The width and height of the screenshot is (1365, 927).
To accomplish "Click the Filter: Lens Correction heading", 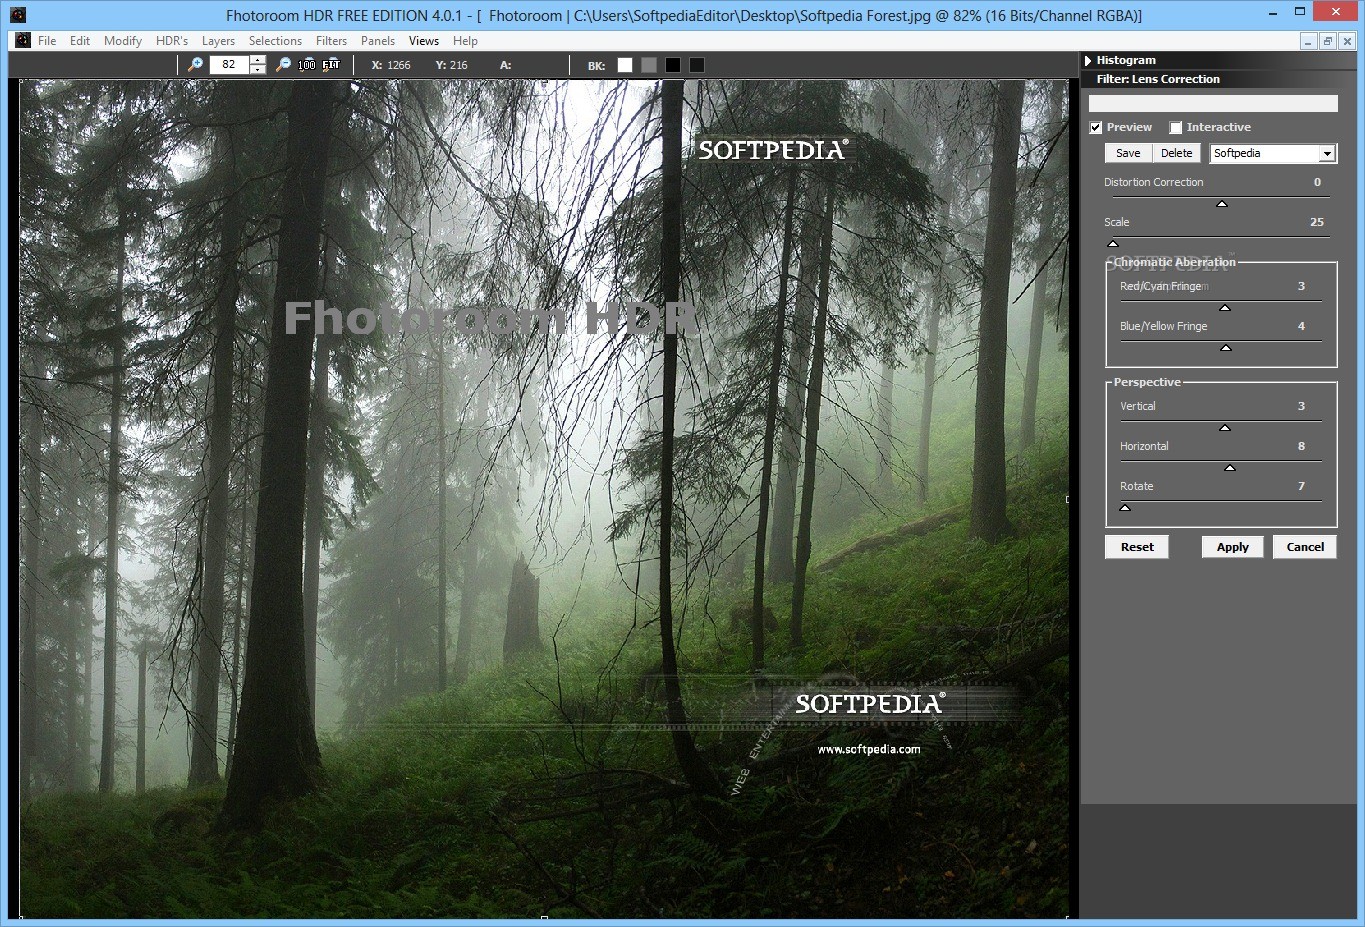I will [1158, 79].
